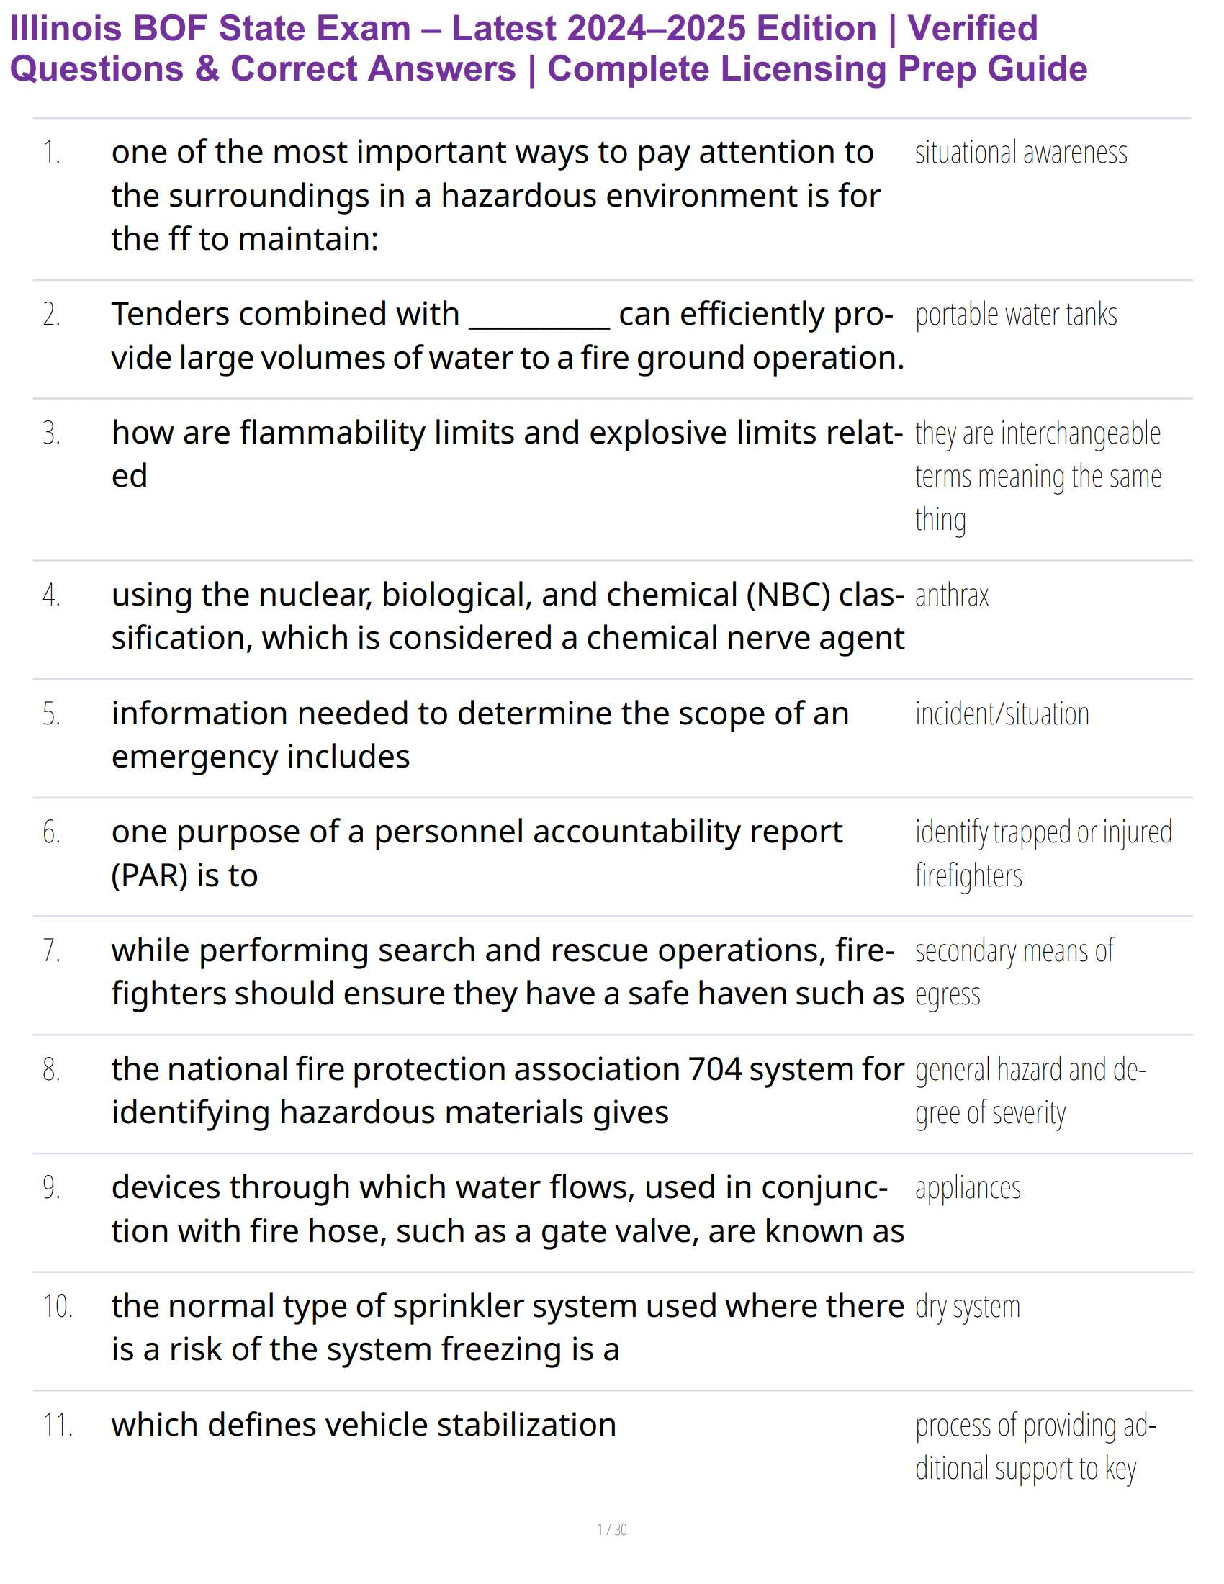1224x1584 pixels.
Task: Click the vehicle stabilization question text
Action: tap(363, 1425)
